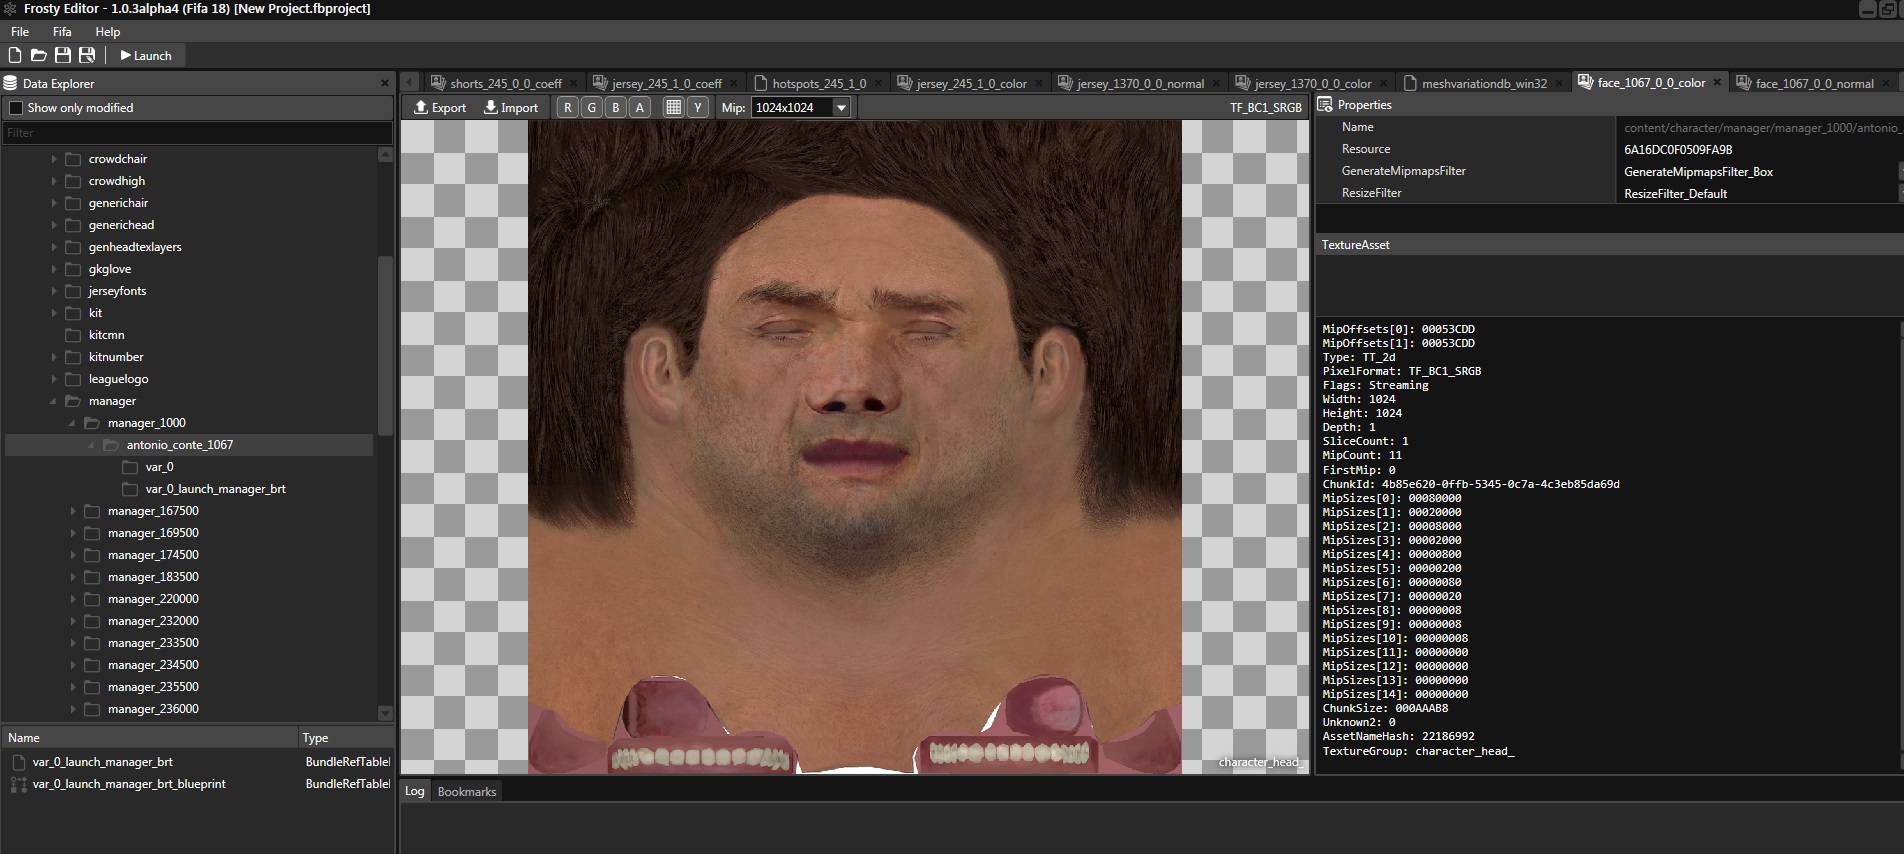This screenshot has height=854, width=1904.
Task: Toggle the alpha channel A button
Action: 640,107
